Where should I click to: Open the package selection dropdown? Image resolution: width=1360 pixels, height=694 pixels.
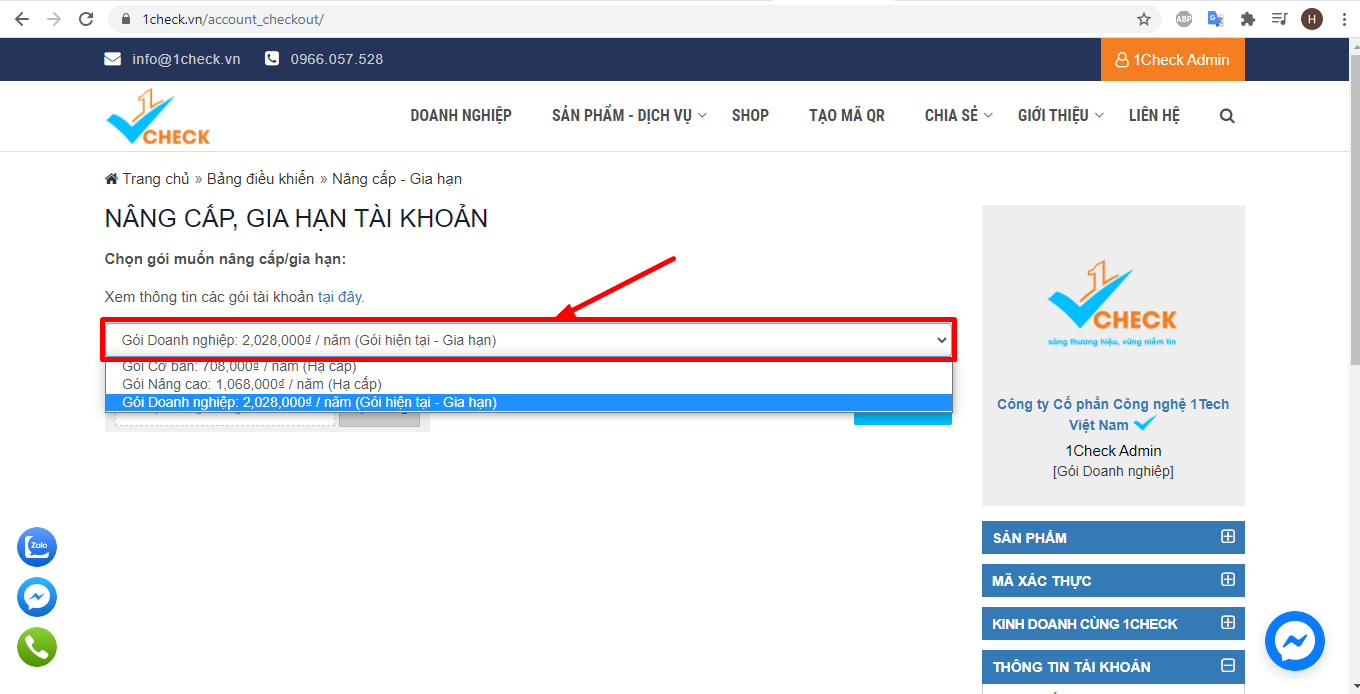coord(529,340)
